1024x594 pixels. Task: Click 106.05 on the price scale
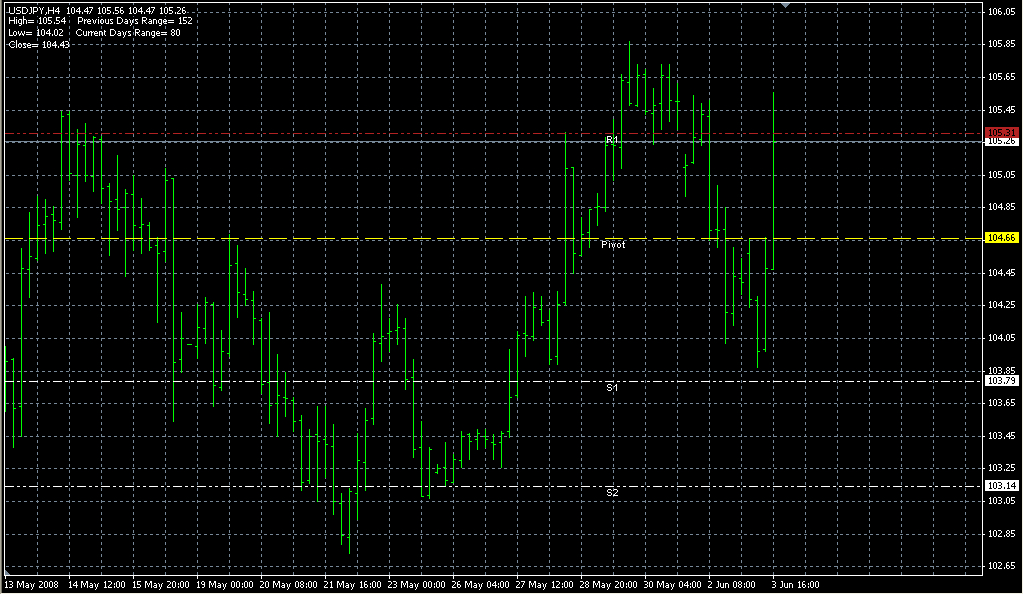click(1001, 12)
